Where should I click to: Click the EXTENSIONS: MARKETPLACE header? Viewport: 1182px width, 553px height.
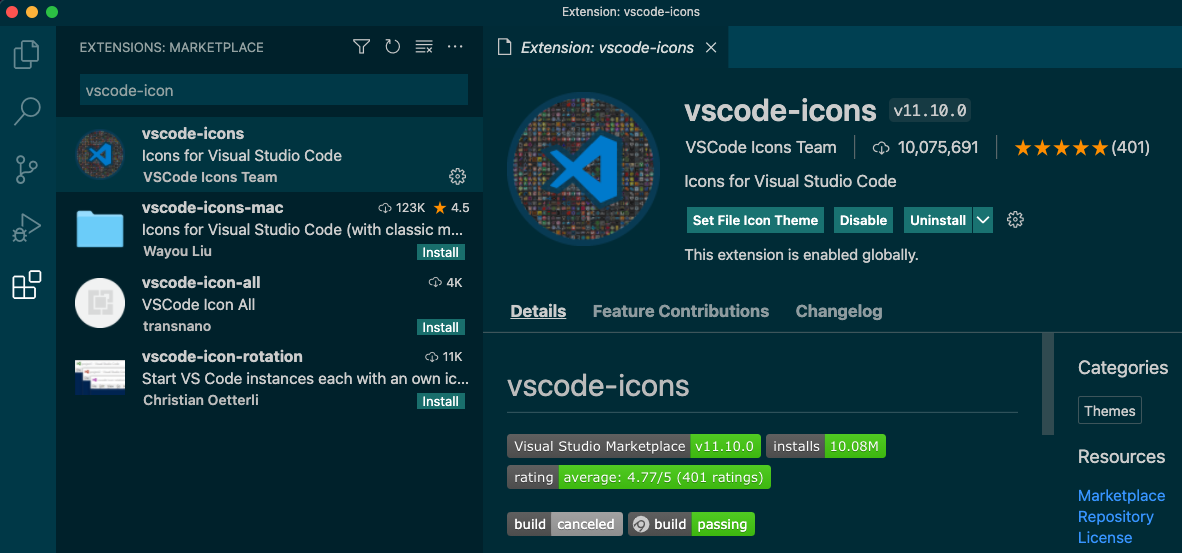[172, 47]
